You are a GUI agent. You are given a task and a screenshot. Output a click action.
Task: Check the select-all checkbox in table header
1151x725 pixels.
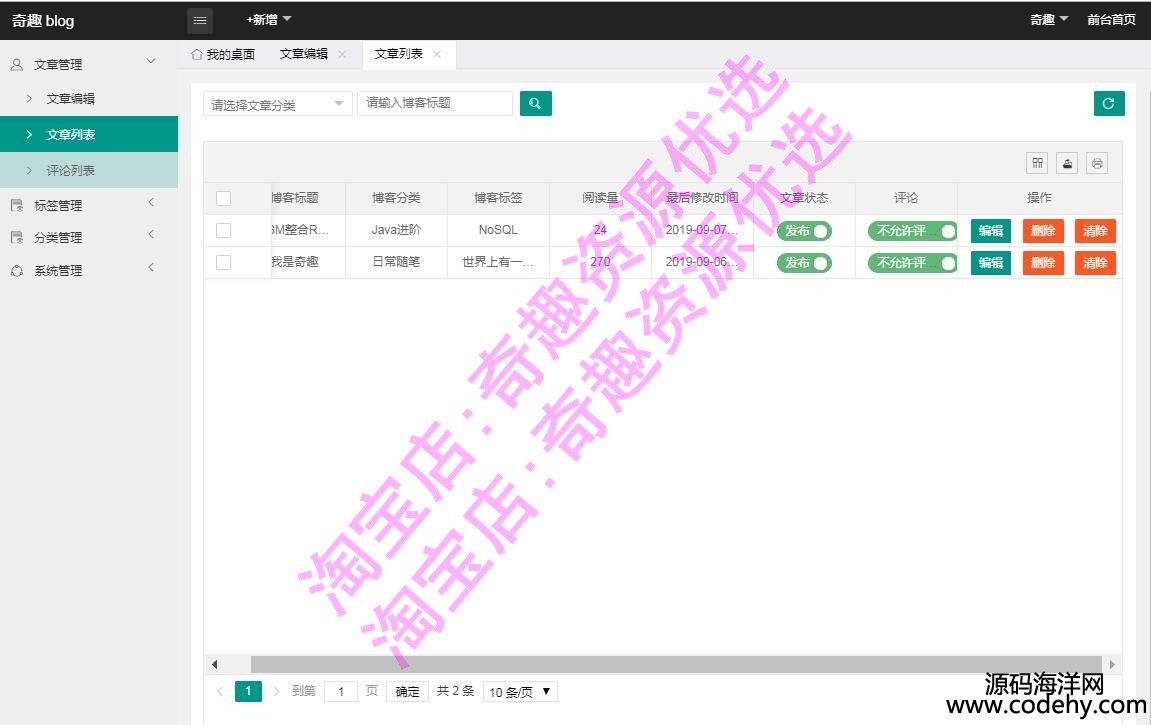223,198
